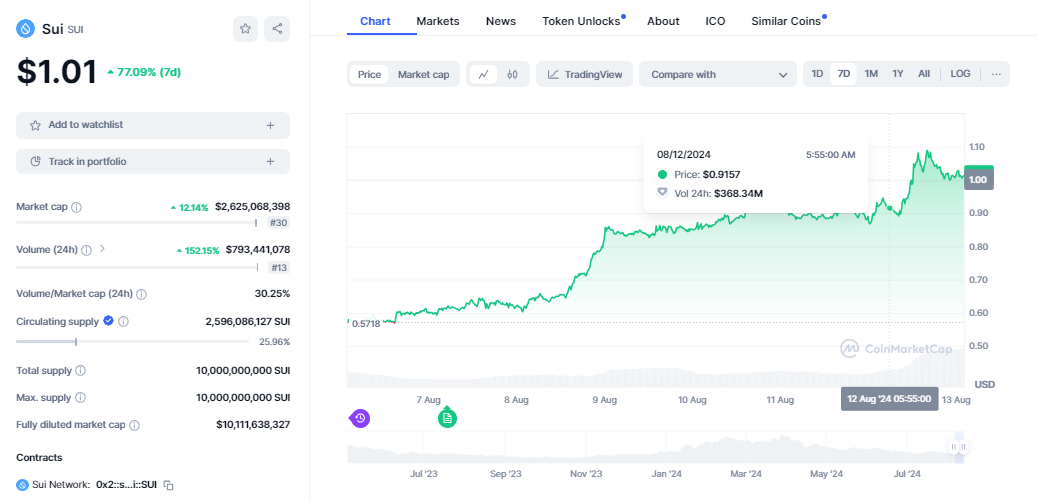This screenshot has height=501, width=1038.
Task: Select the 7D time range
Action: point(843,73)
